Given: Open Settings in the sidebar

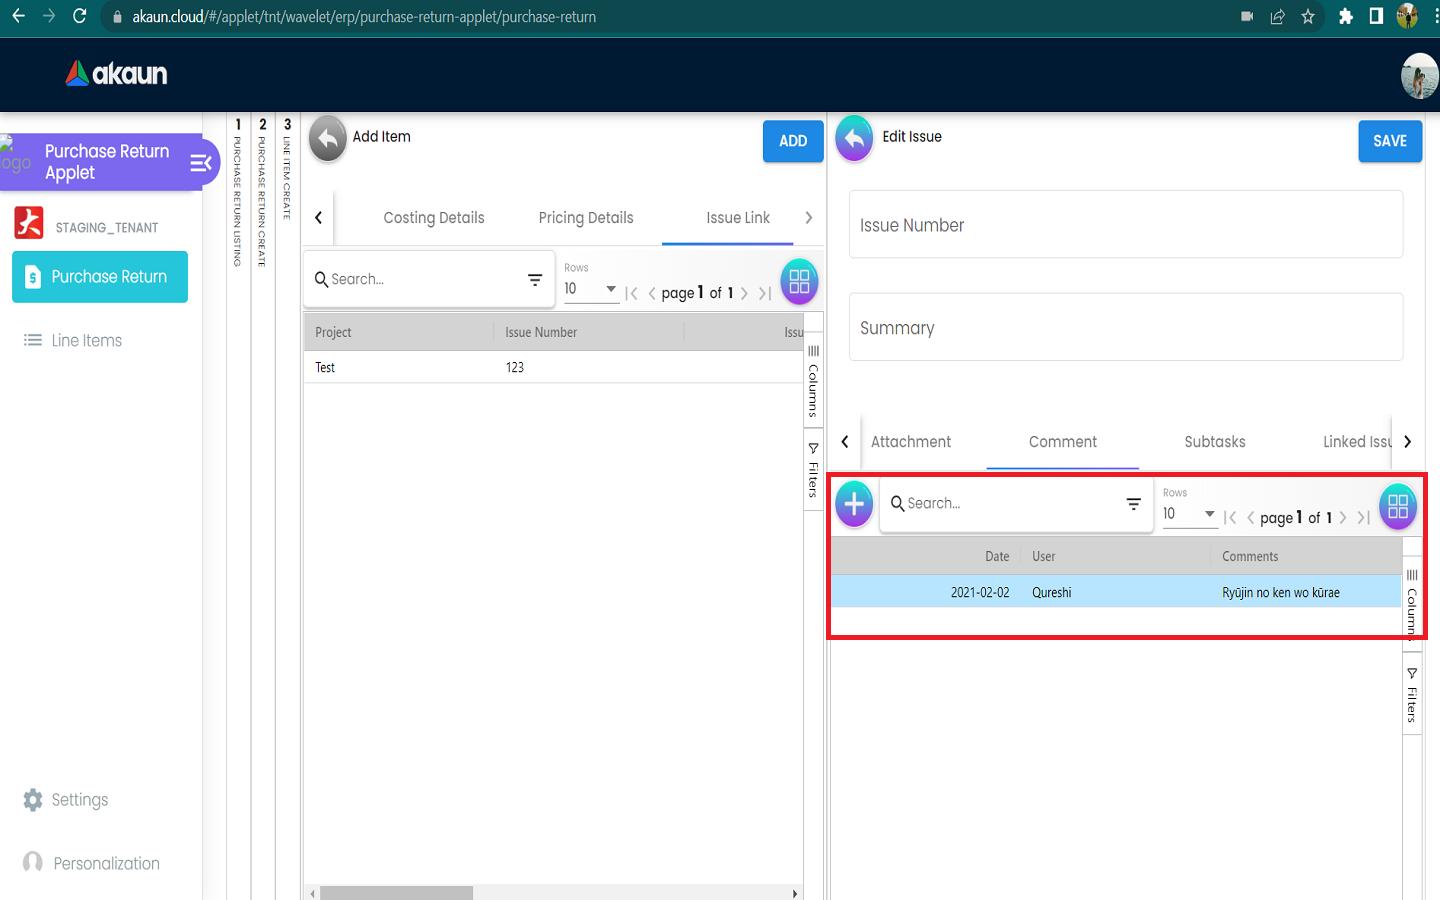Looking at the screenshot, I should coord(66,800).
